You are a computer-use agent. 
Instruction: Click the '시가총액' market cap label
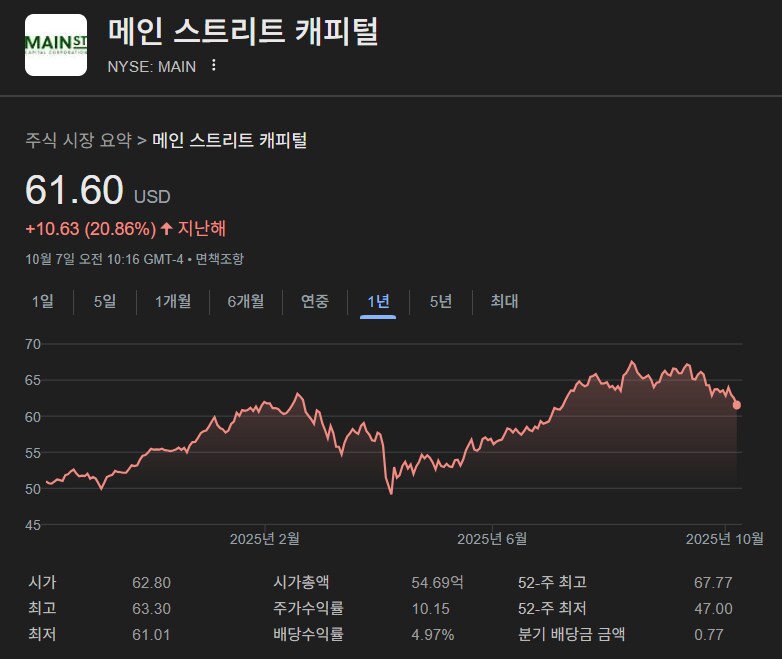click(x=301, y=582)
